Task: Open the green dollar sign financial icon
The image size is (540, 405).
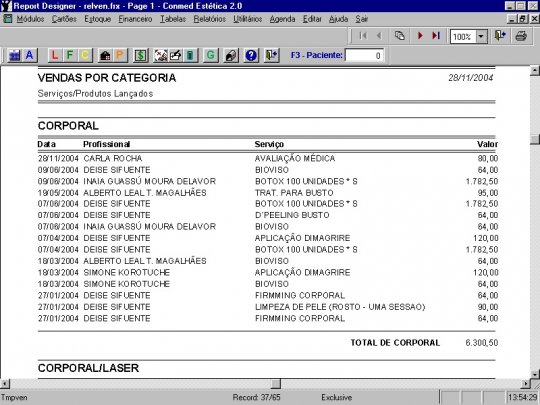Action: (x=141, y=55)
